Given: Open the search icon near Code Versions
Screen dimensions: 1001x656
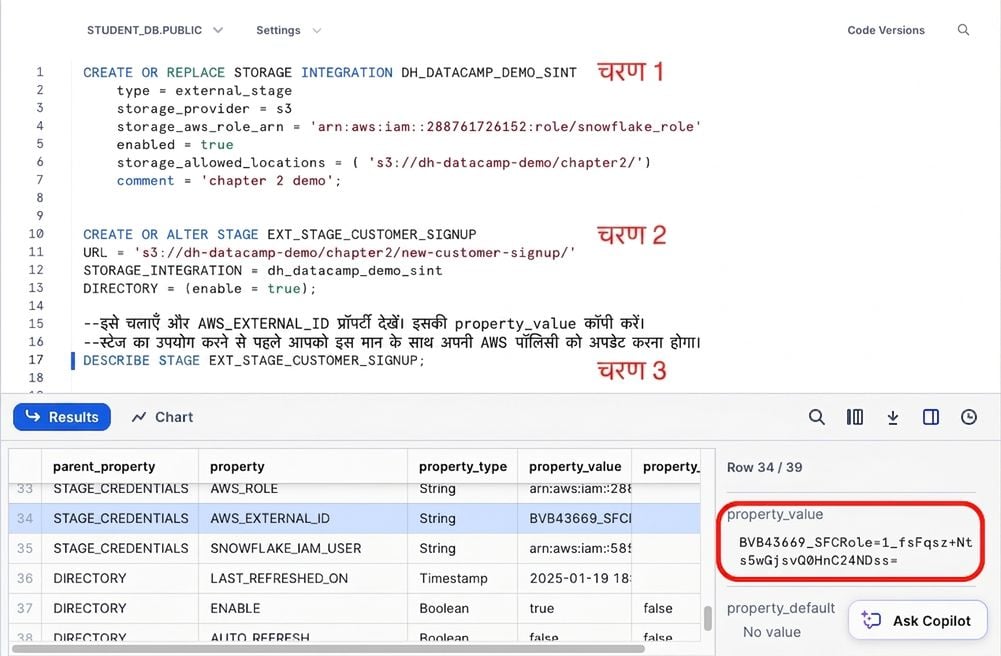Looking at the screenshot, I should pos(963,29).
